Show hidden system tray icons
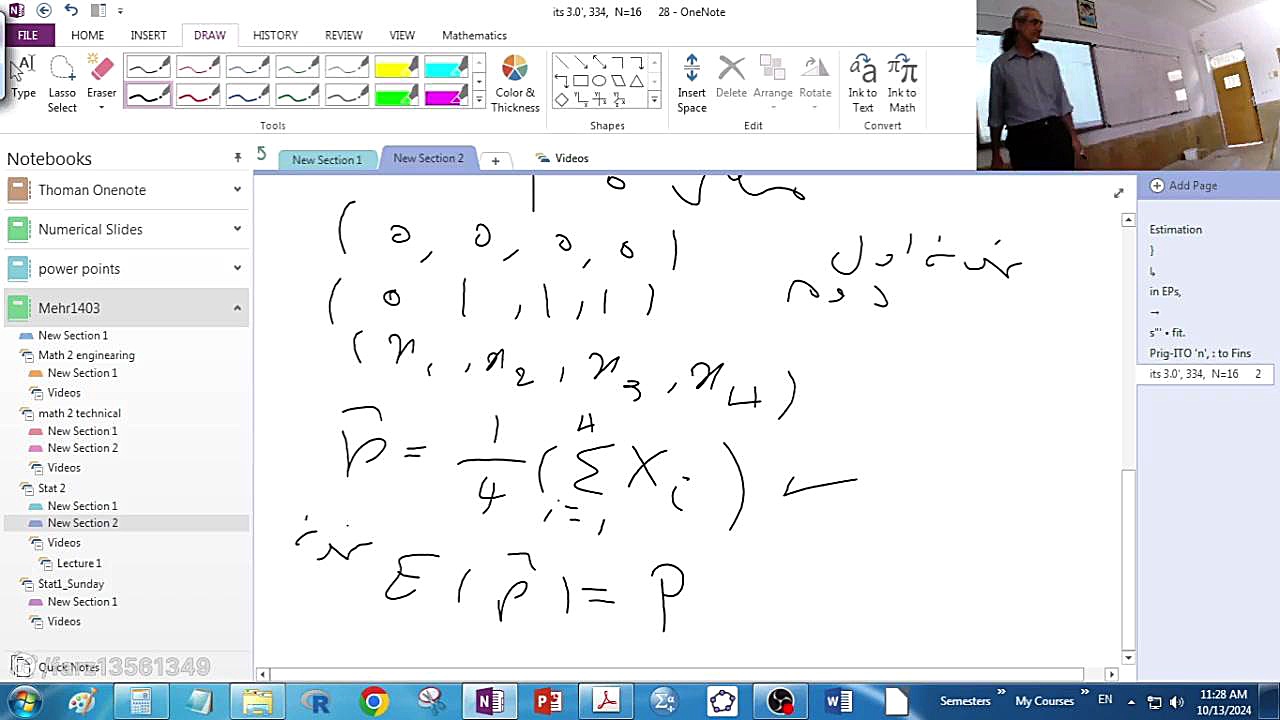The height and width of the screenshot is (720, 1280). click(x=1131, y=701)
